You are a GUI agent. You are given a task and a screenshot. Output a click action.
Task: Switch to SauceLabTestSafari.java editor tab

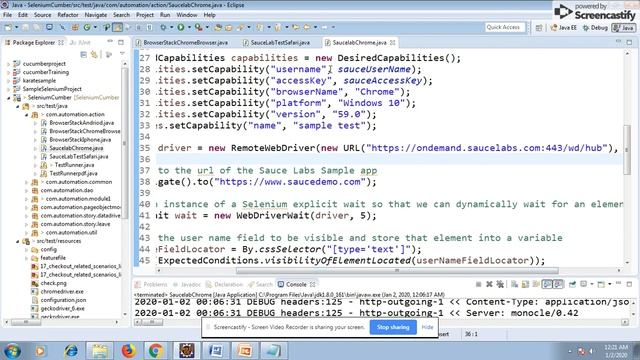[280, 42]
